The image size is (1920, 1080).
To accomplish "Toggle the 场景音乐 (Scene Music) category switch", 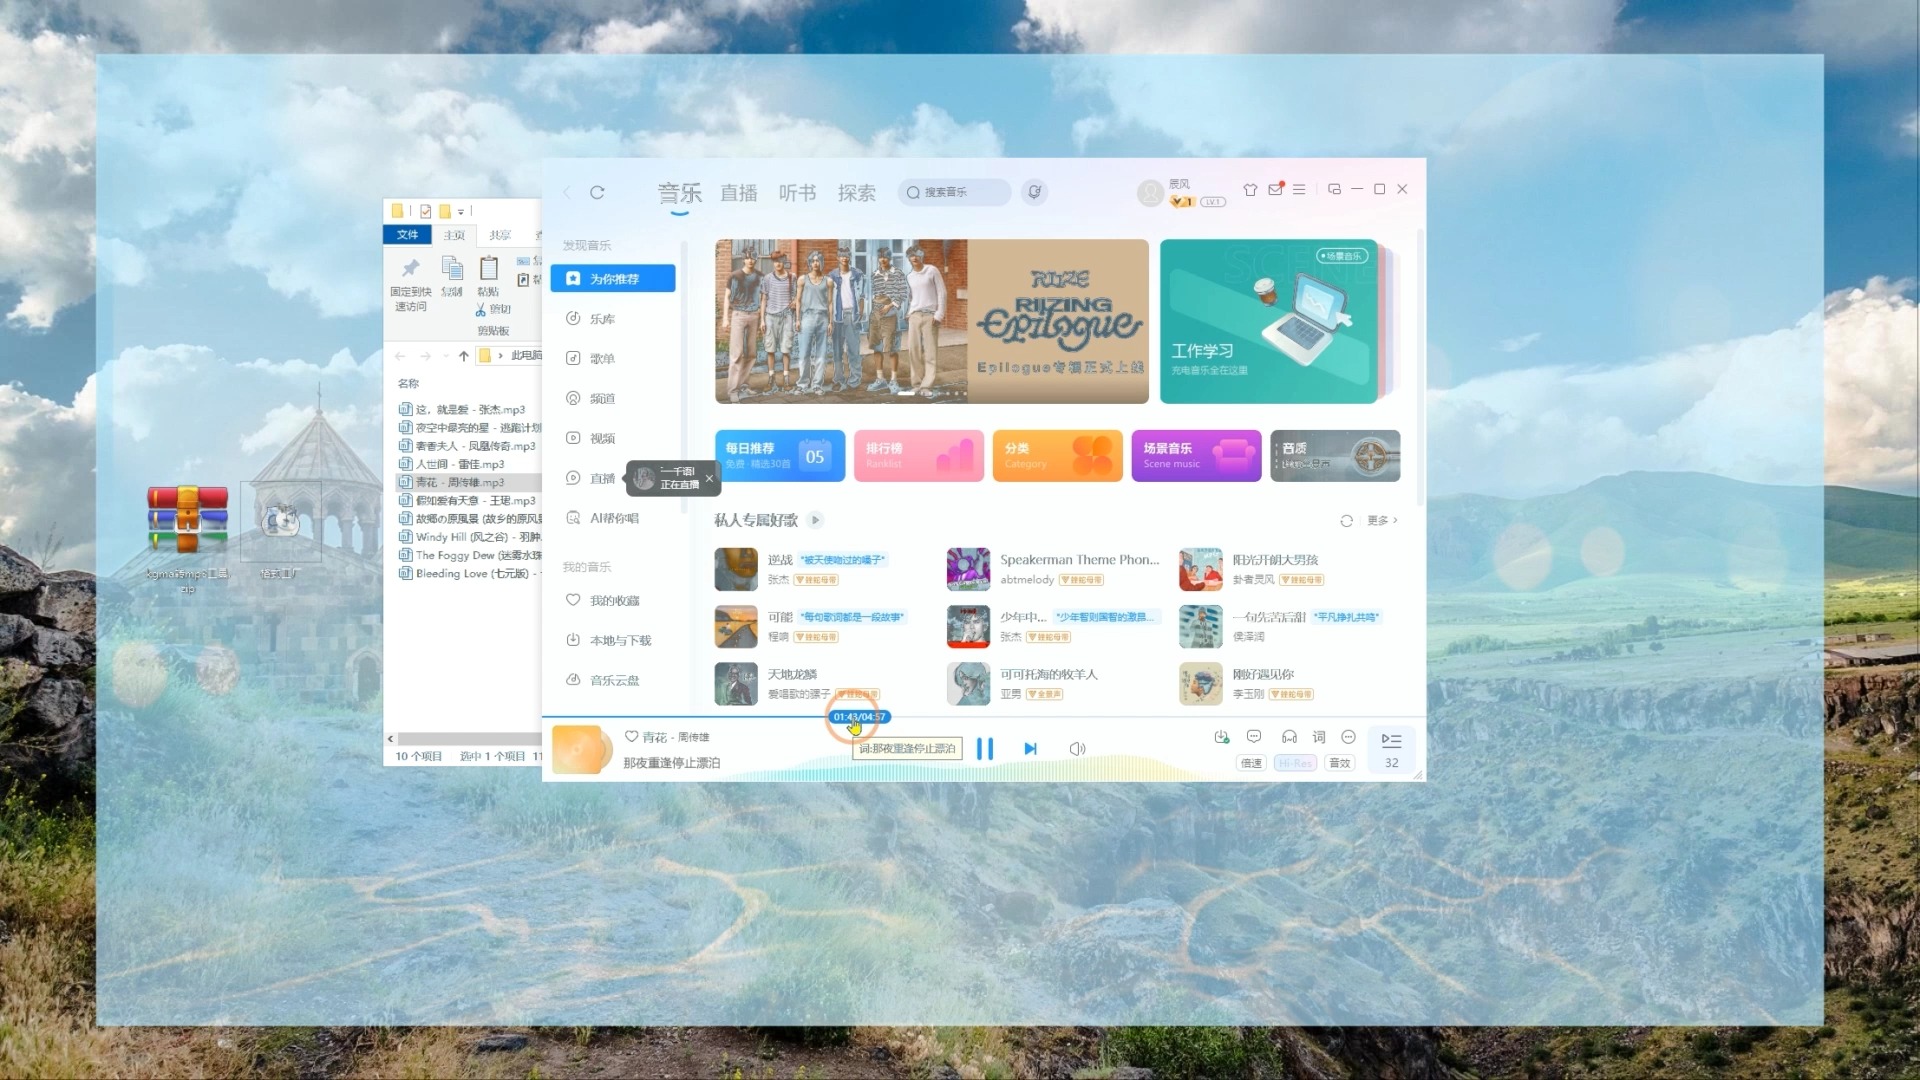I will 1193,455.
